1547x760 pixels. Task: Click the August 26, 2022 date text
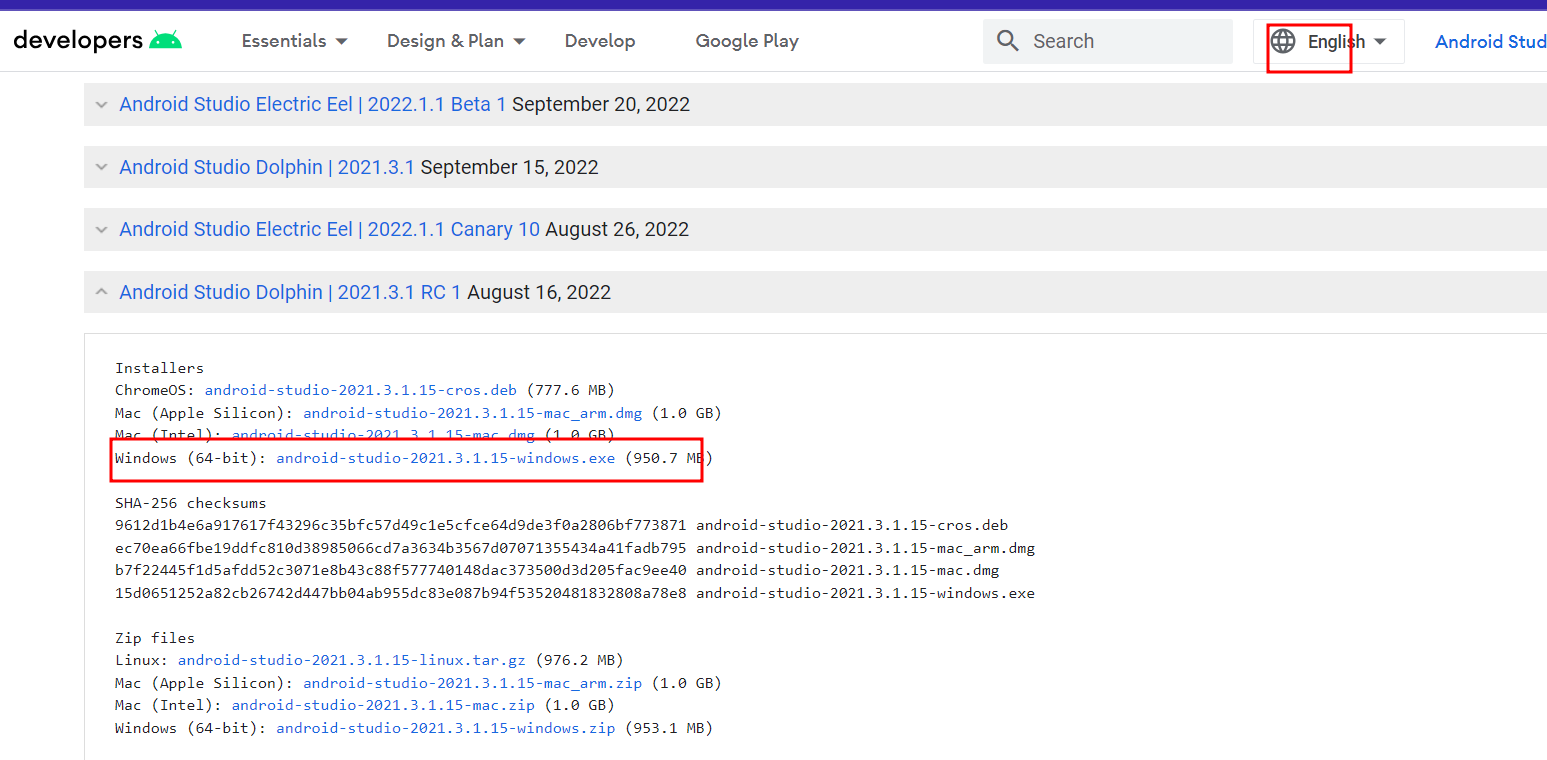pyautogui.click(x=617, y=229)
